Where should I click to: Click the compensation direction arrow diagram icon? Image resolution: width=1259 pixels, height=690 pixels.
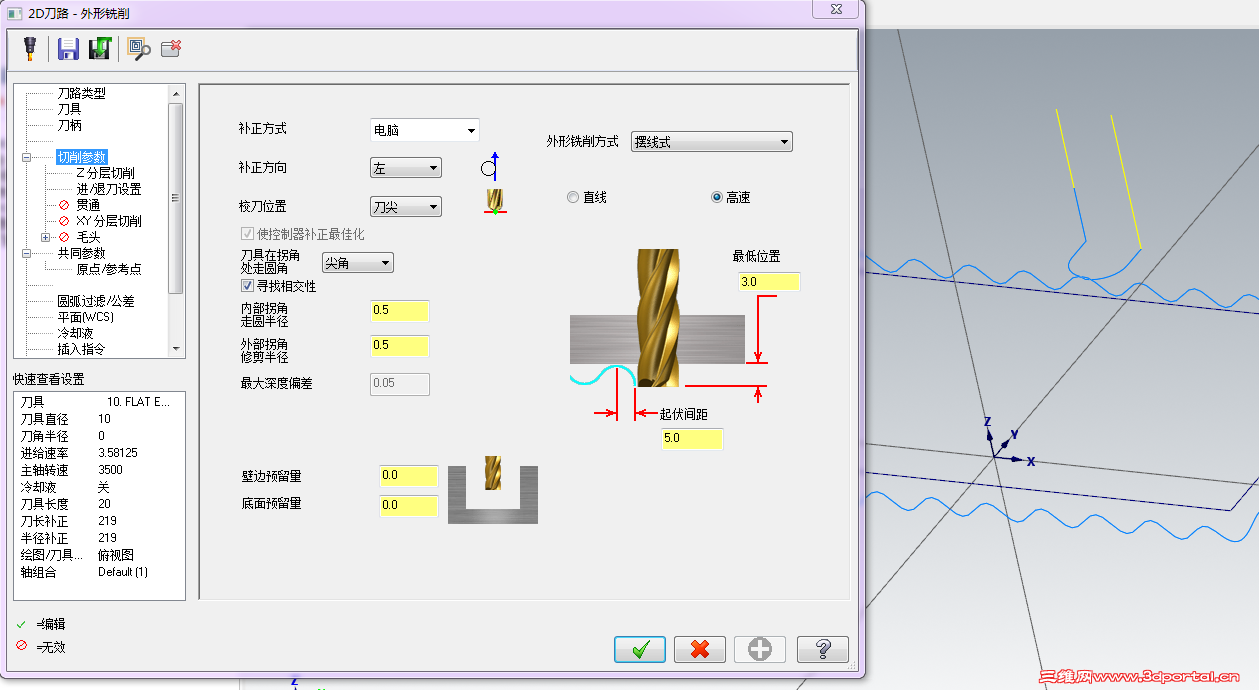(x=490, y=168)
